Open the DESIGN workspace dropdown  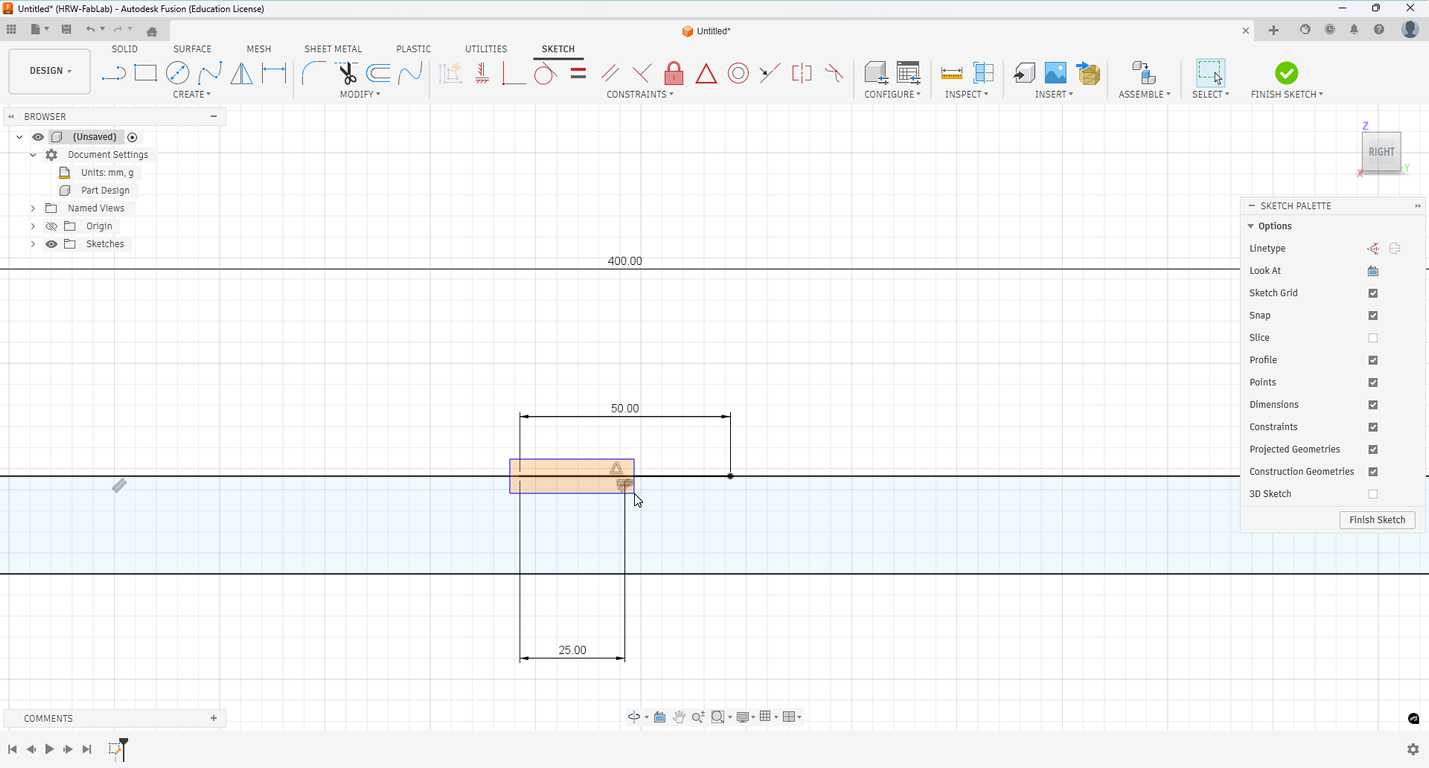click(50, 71)
